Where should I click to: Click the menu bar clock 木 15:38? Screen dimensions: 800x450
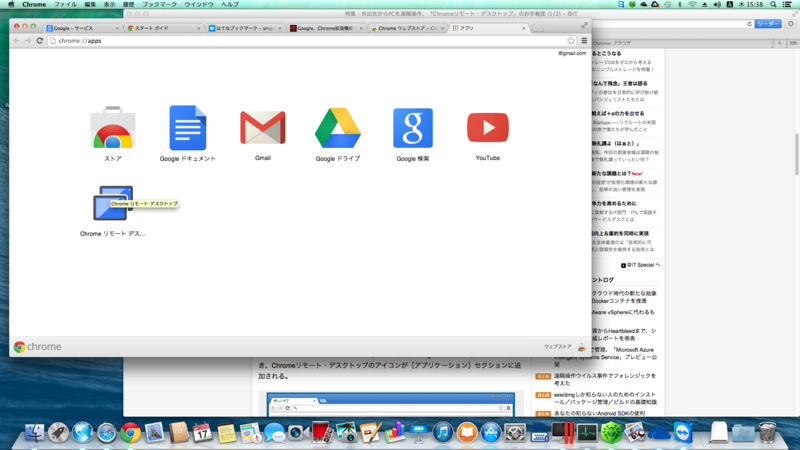click(752, 4)
